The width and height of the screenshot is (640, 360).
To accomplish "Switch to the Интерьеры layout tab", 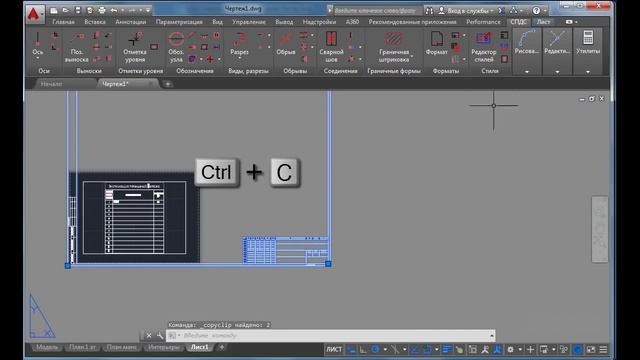I will 164,347.
